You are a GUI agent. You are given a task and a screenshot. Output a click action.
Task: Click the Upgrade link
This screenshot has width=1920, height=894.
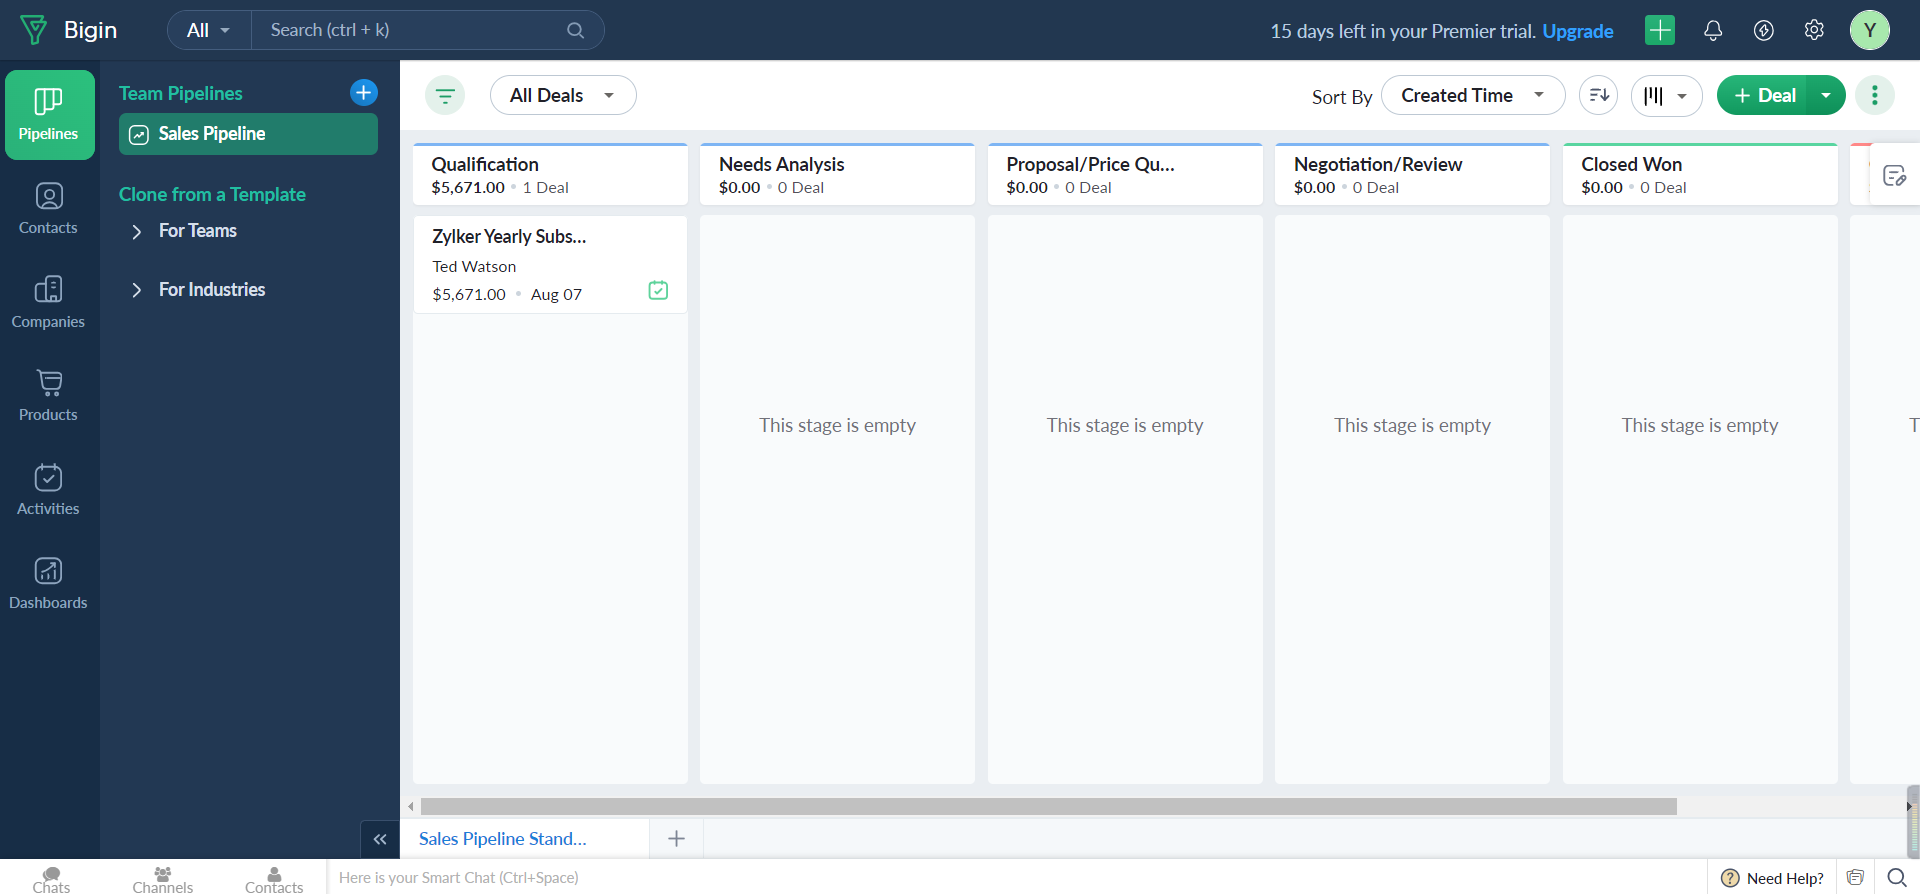click(1577, 31)
